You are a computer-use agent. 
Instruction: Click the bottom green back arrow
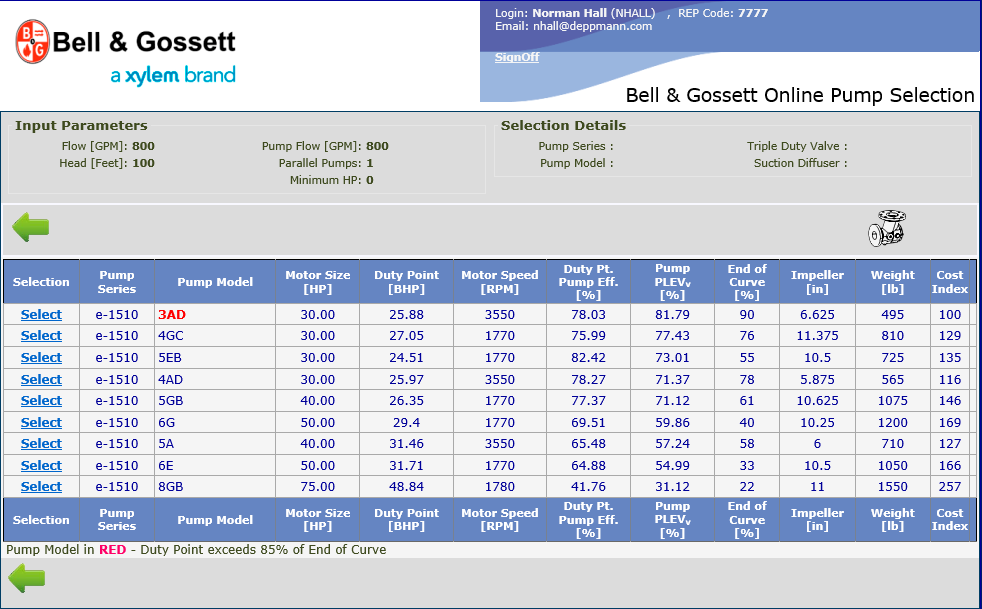pyautogui.click(x=26, y=578)
